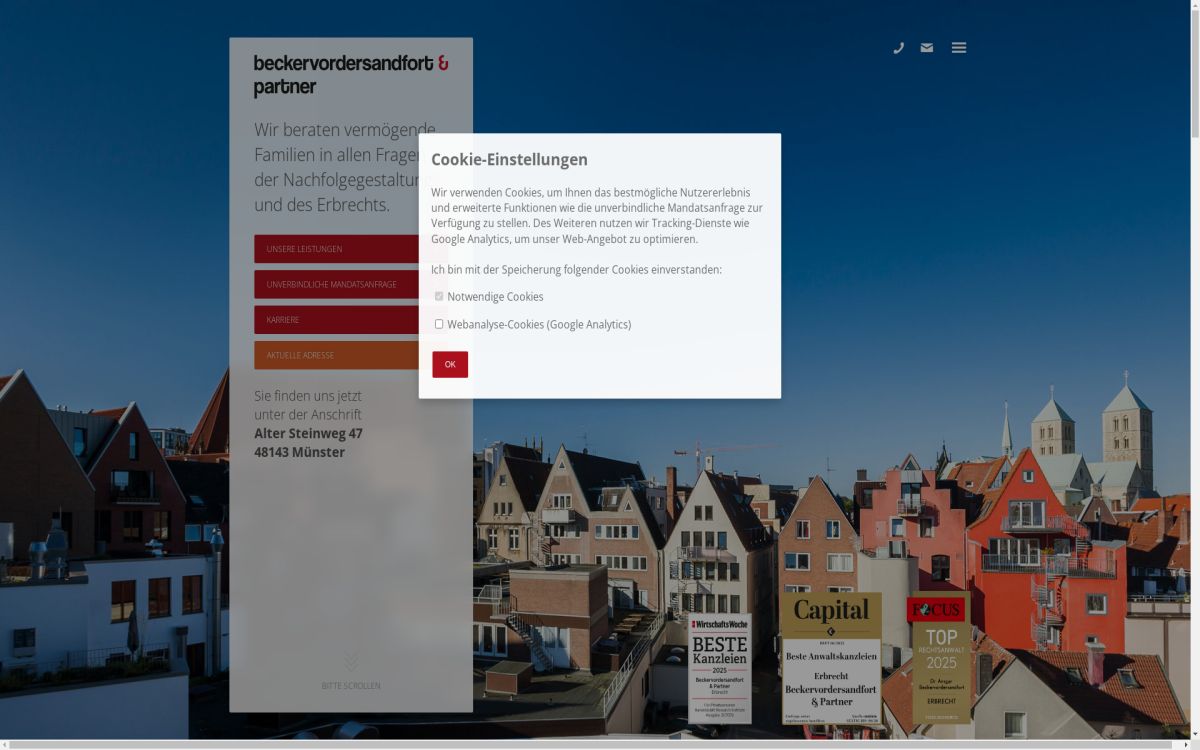Click the phone icon in the top bar

[898, 47]
